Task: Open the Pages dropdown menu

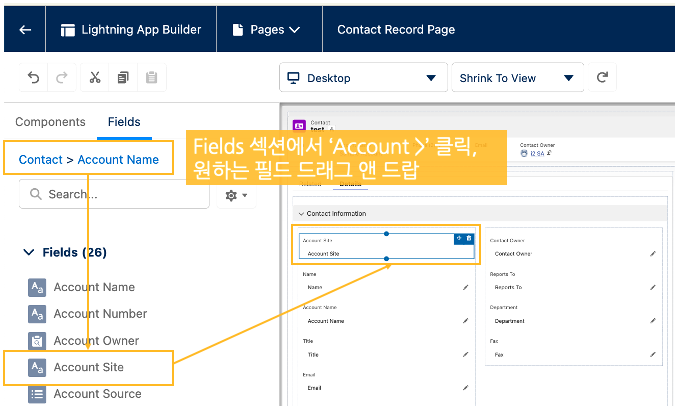Action: [266, 30]
